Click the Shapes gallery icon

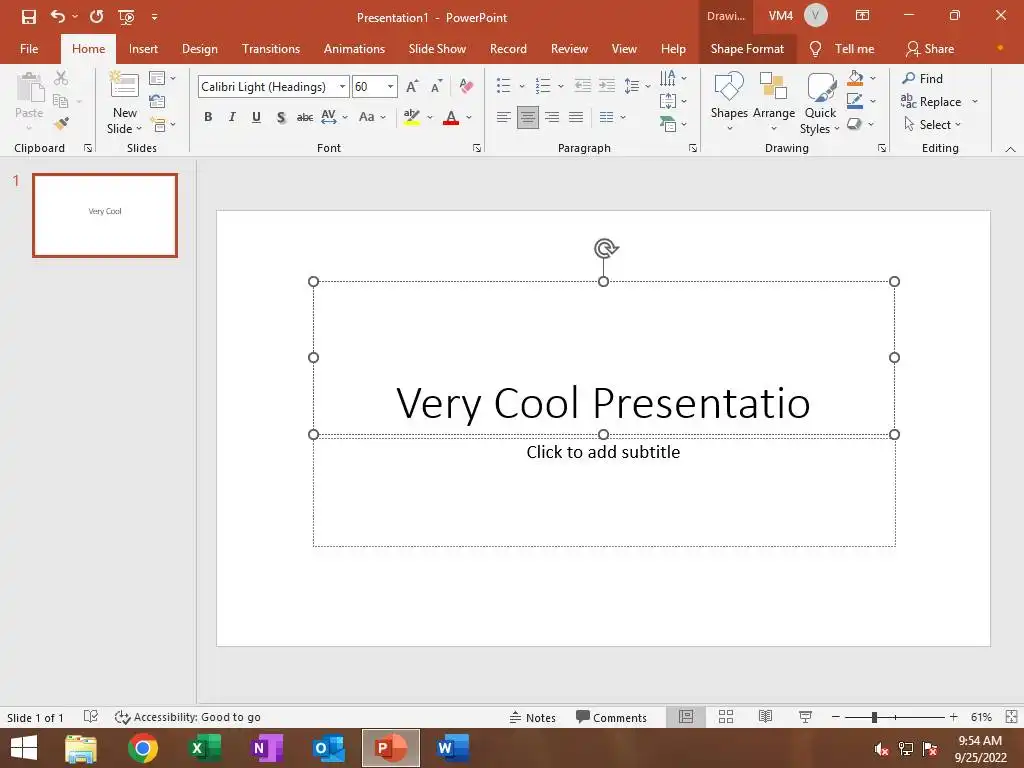[x=729, y=88]
